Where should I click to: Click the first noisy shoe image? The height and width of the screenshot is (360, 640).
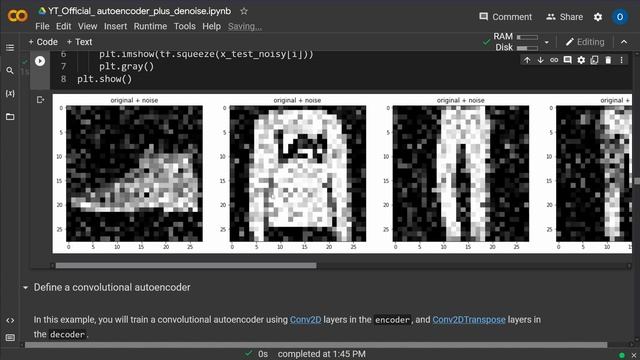[x=134, y=173]
